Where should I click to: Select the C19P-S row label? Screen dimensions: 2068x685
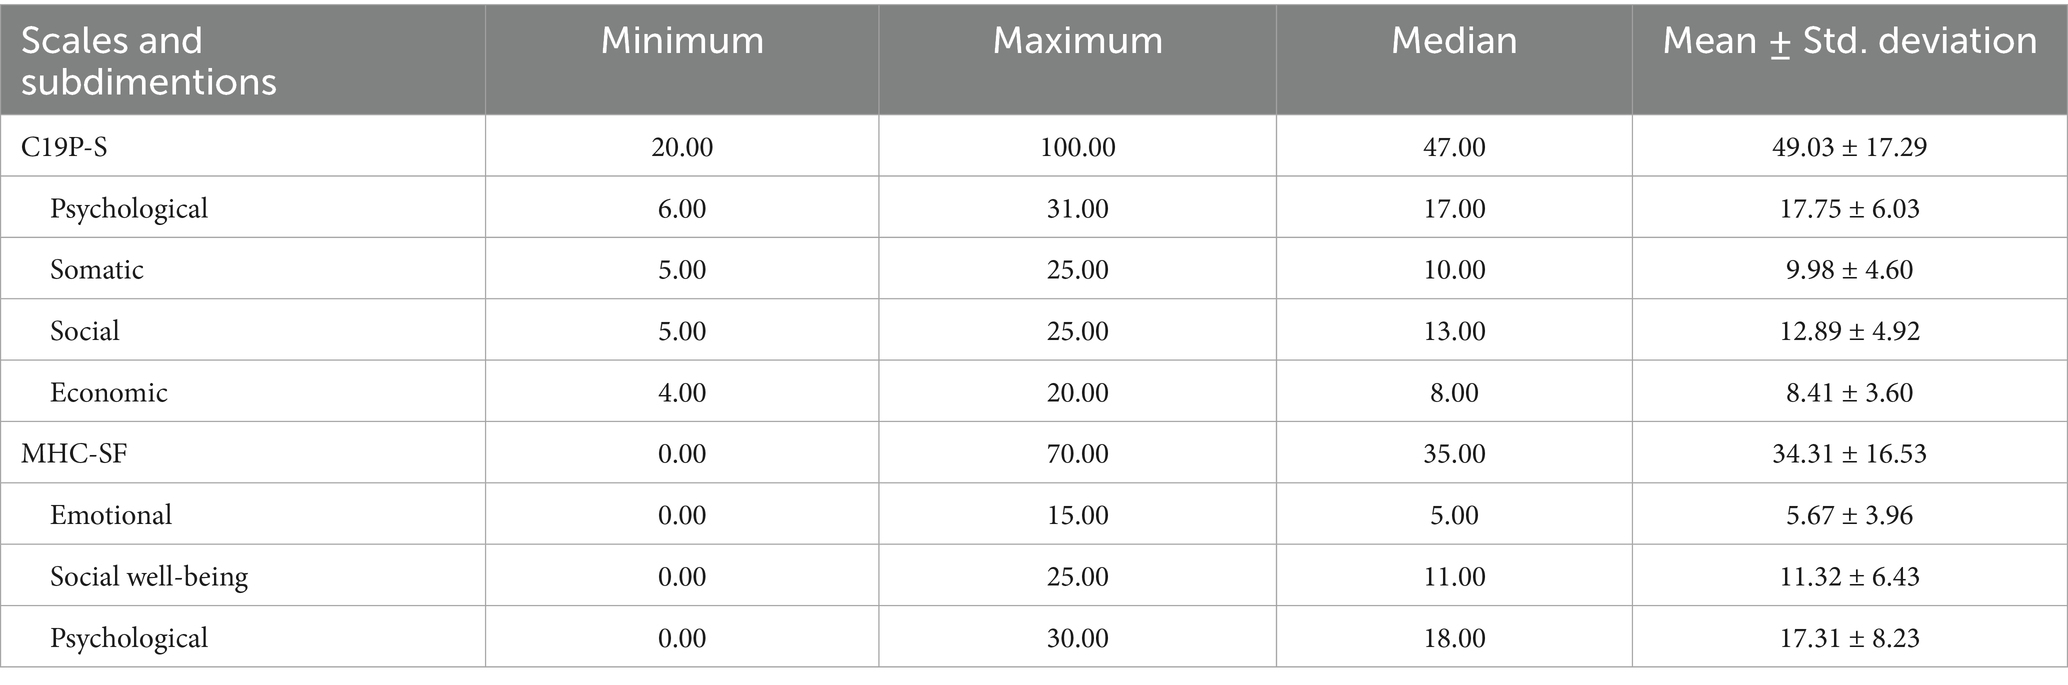pyautogui.click(x=65, y=147)
